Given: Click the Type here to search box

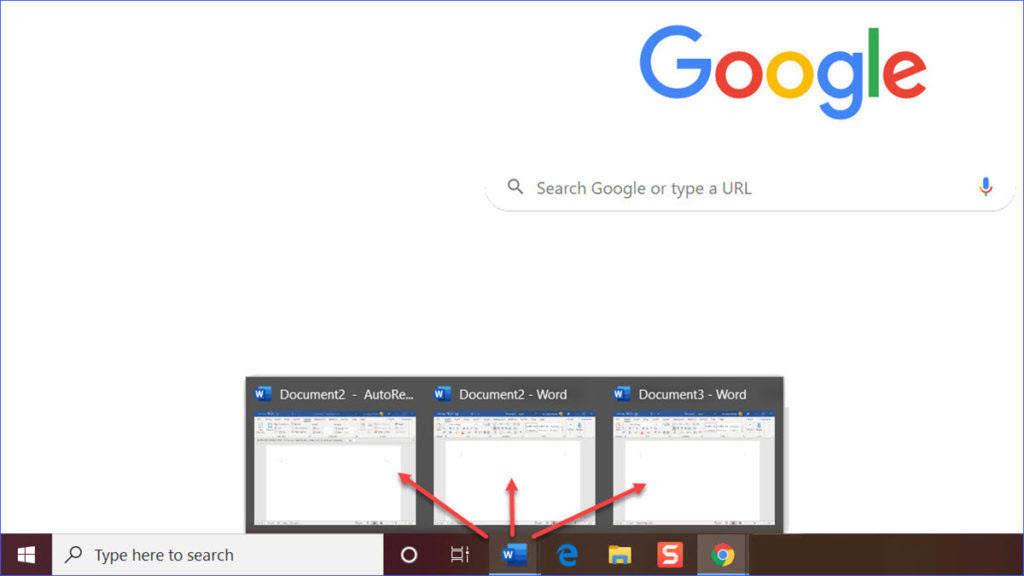Looking at the screenshot, I should tap(217, 554).
